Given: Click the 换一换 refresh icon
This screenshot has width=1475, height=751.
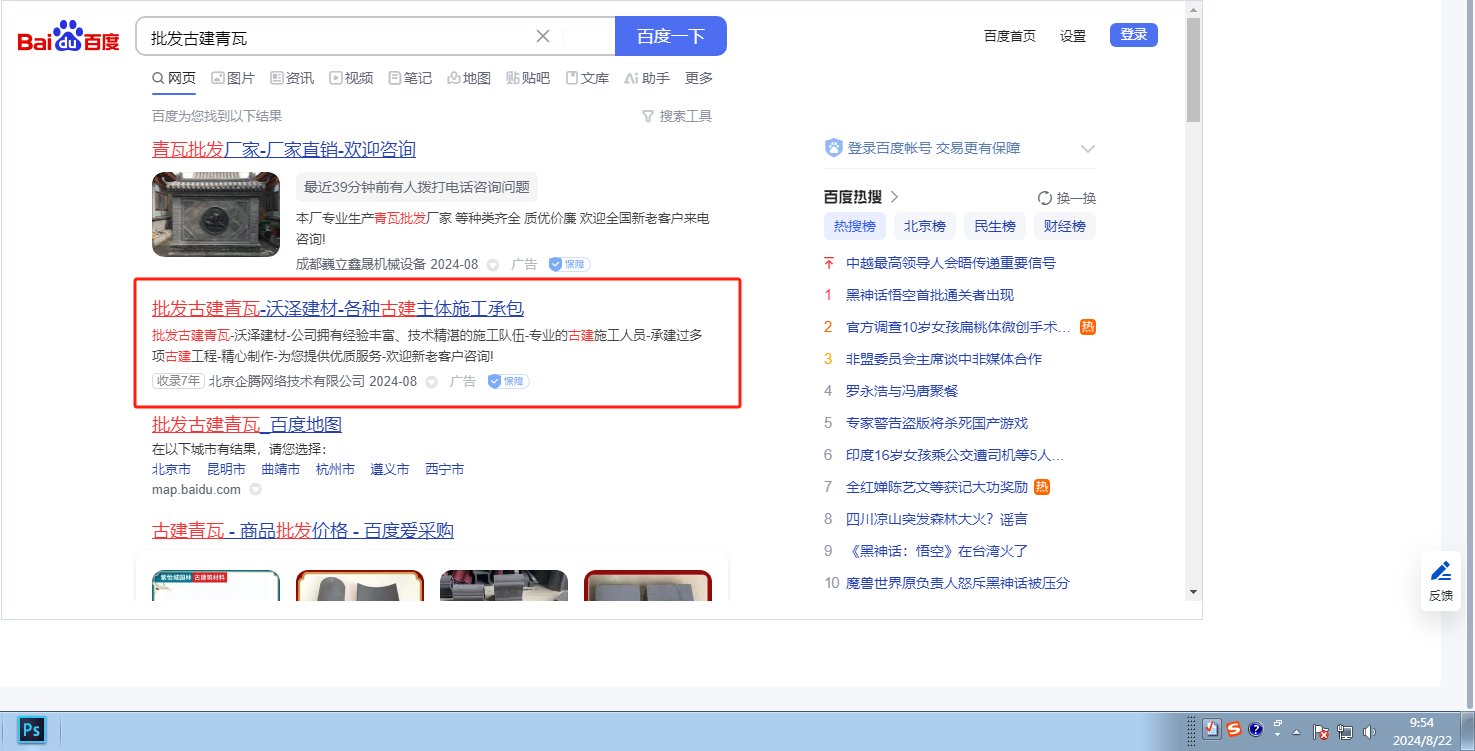Looking at the screenshot, I should coord(1045,198).
